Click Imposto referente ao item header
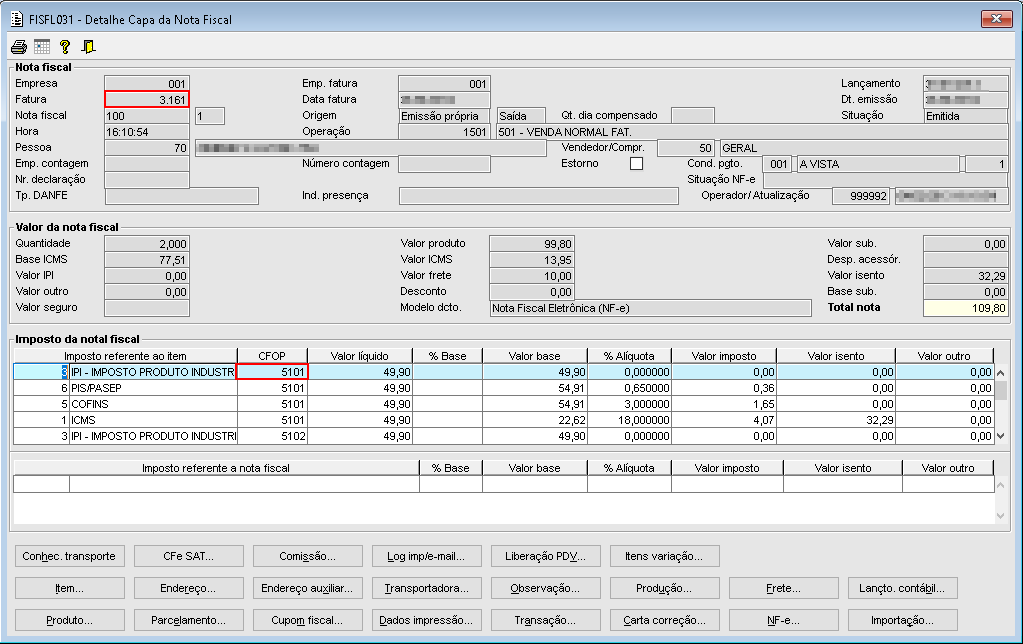 125,356
